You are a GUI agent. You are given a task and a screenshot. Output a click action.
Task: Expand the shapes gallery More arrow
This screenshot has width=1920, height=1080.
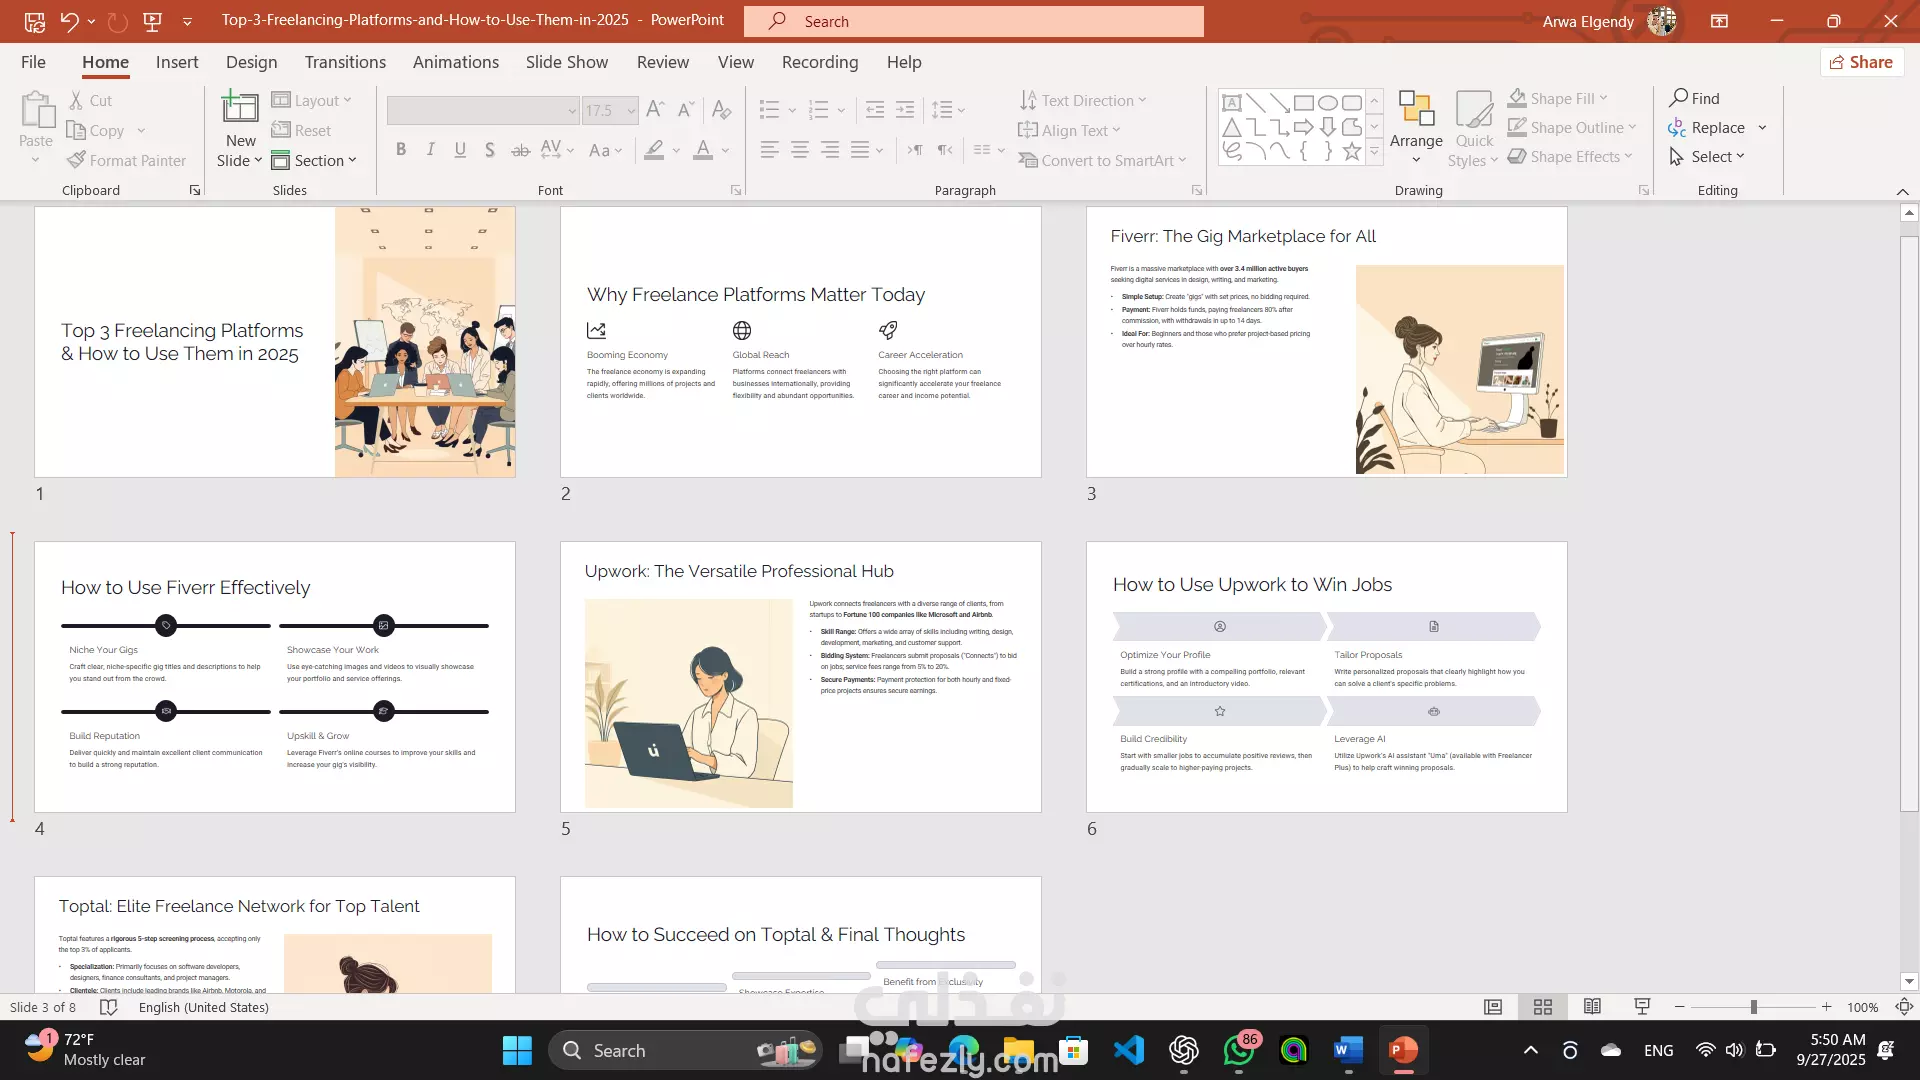pyautogui.click(x=1375, y=152)
